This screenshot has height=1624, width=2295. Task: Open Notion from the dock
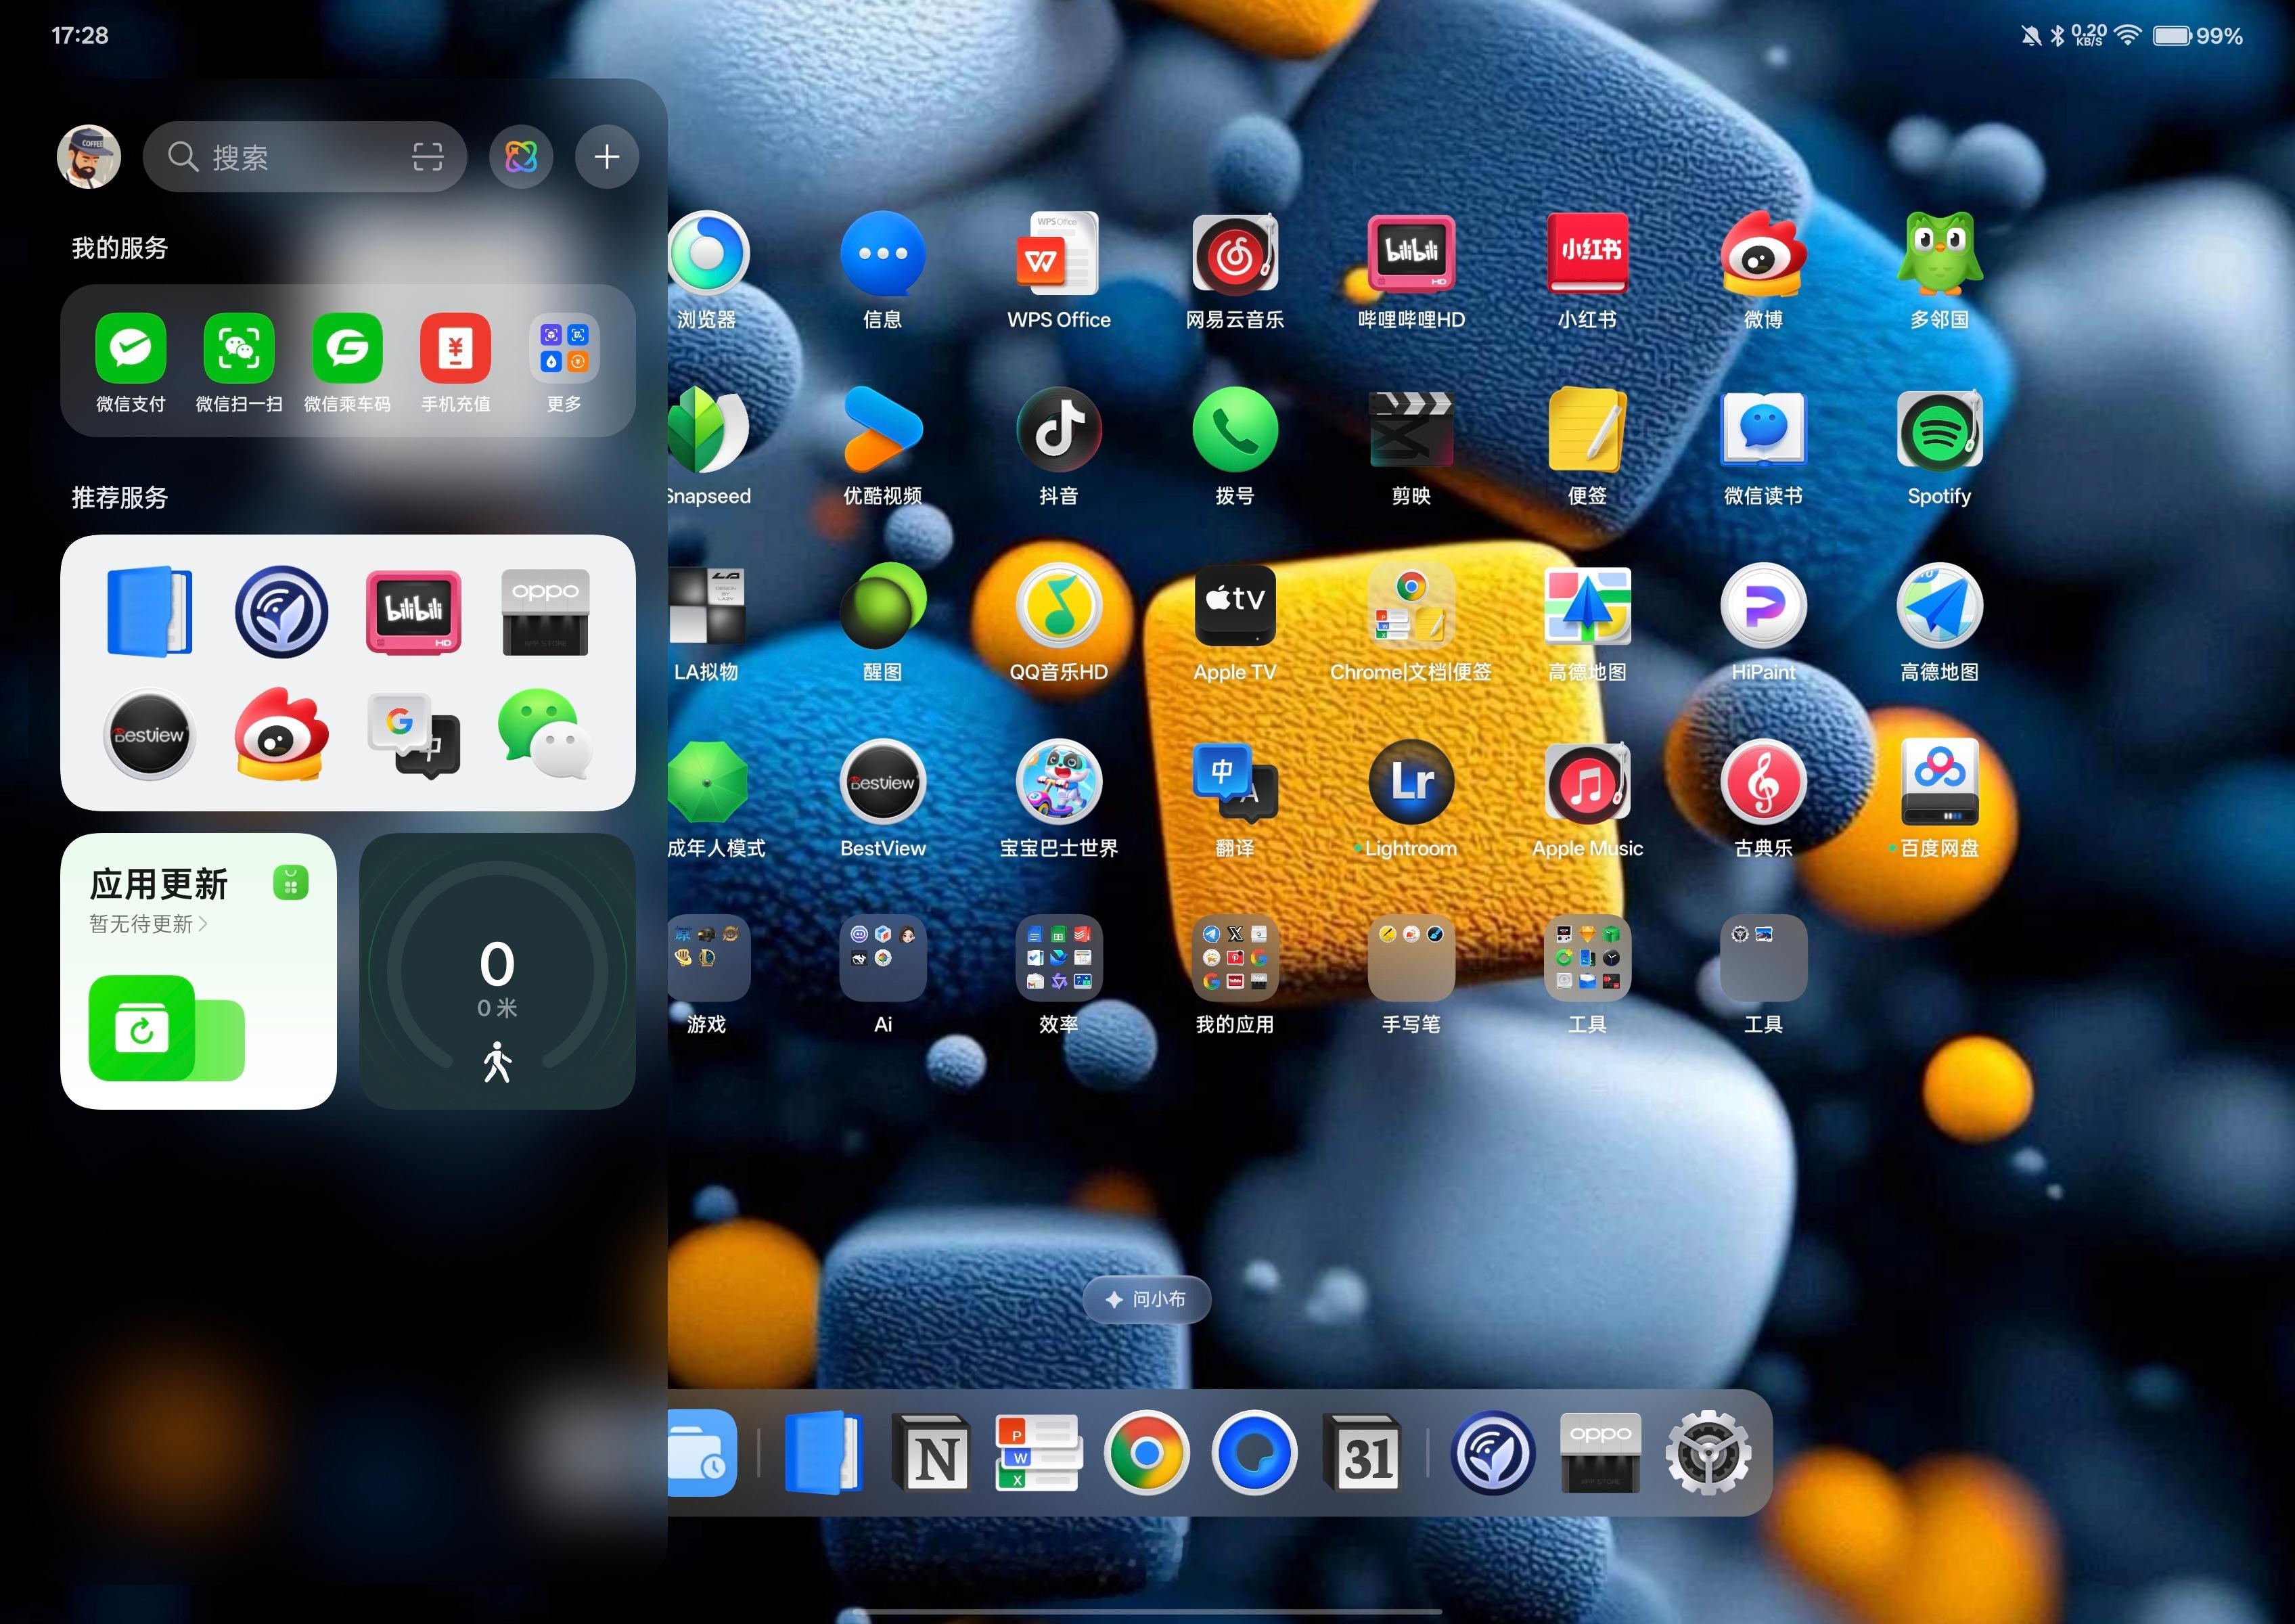point(931,1453)
